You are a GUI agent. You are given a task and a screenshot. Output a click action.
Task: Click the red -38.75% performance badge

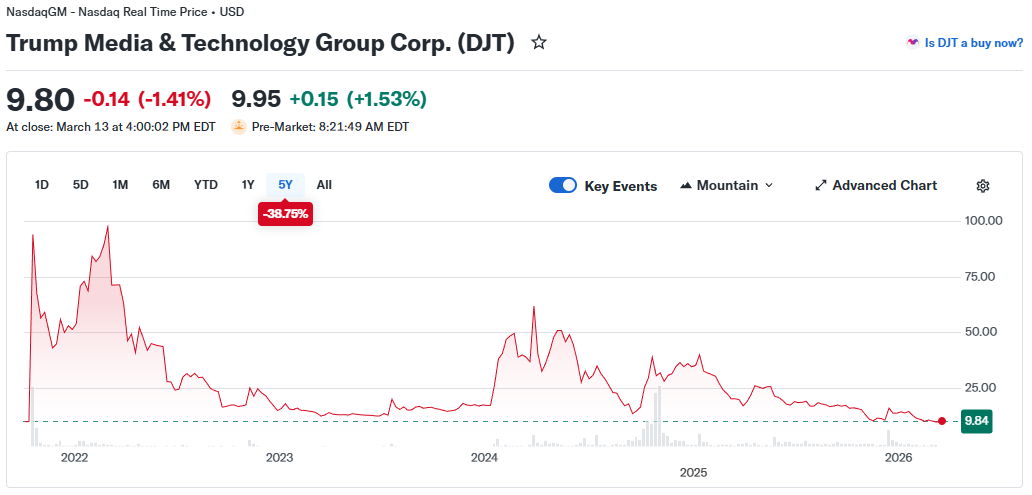[x=285, y=214]
